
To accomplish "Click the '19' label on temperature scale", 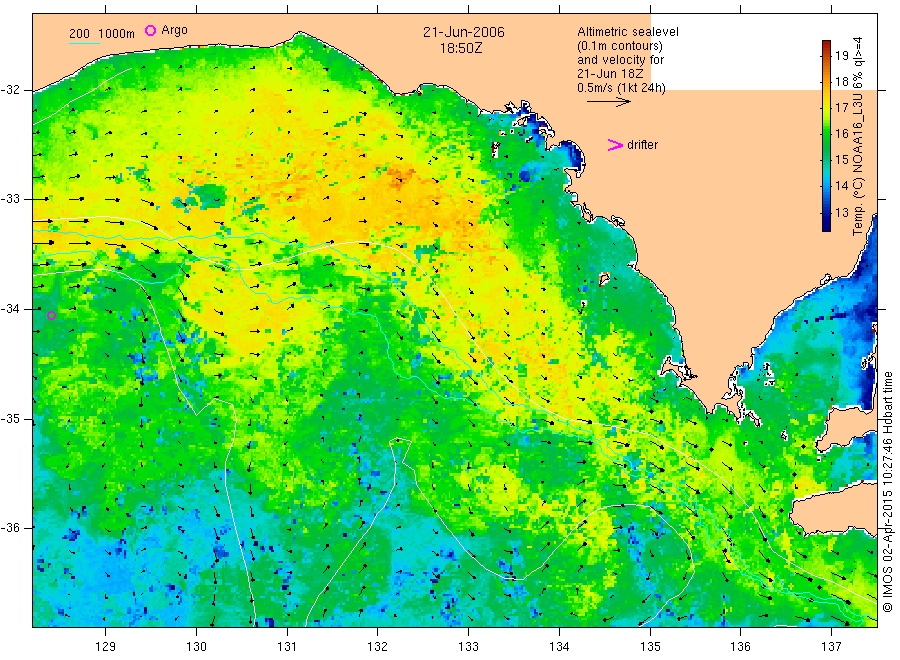I will 841,55.
